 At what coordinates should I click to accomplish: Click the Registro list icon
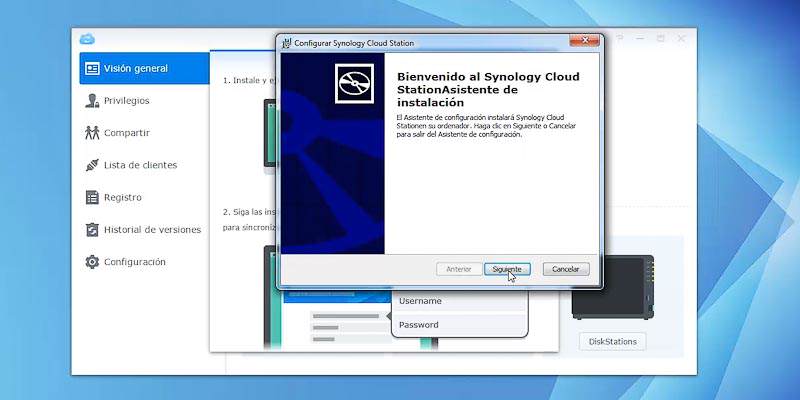tap(92, 197)
